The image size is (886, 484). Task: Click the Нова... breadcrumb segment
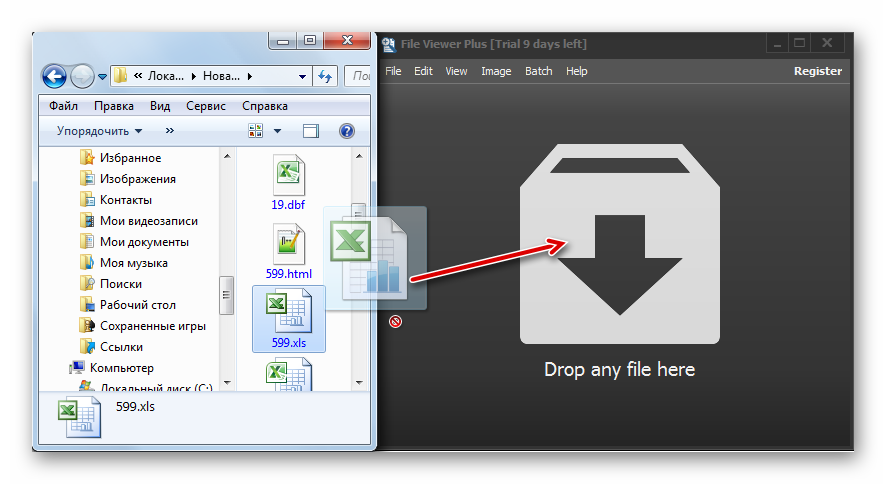tap(221, 76)
